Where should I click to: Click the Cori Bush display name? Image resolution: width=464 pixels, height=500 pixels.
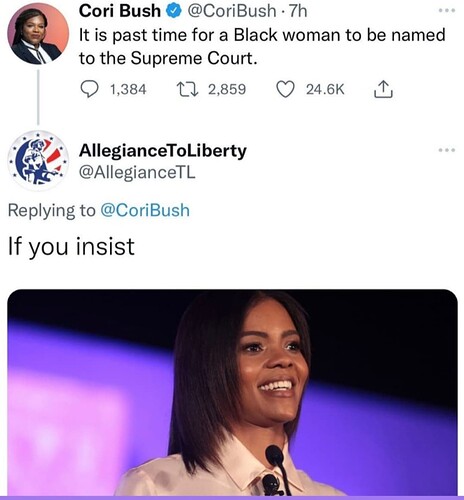pos(120,11)
